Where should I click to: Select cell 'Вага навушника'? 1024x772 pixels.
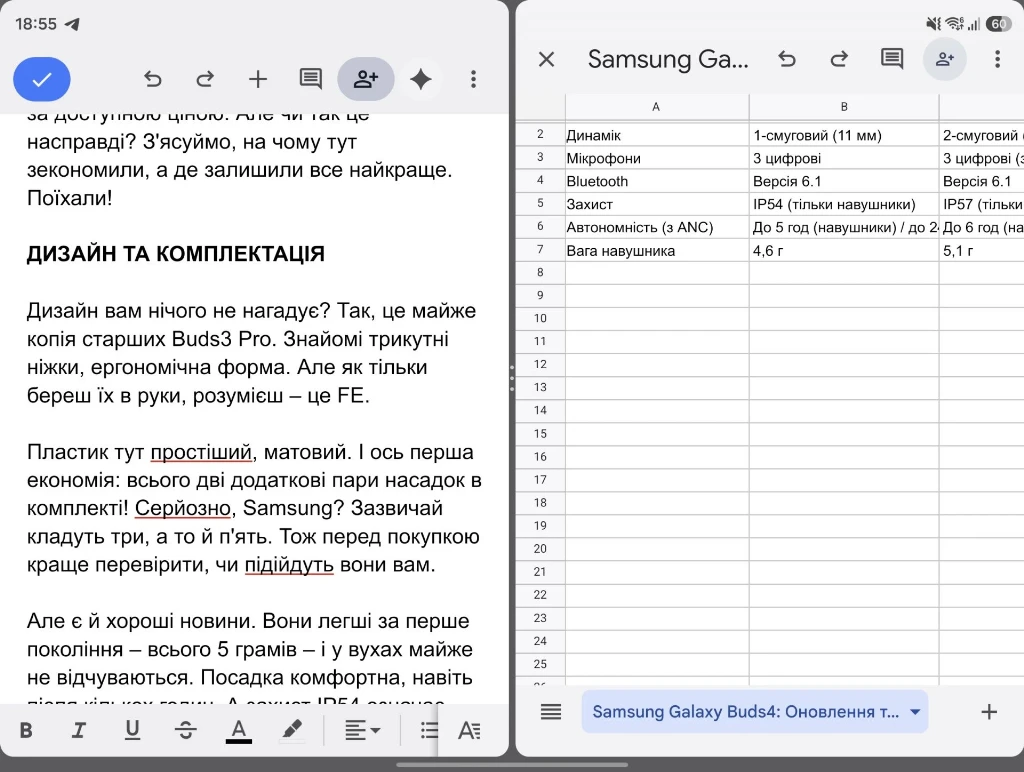tap(657, 250)
